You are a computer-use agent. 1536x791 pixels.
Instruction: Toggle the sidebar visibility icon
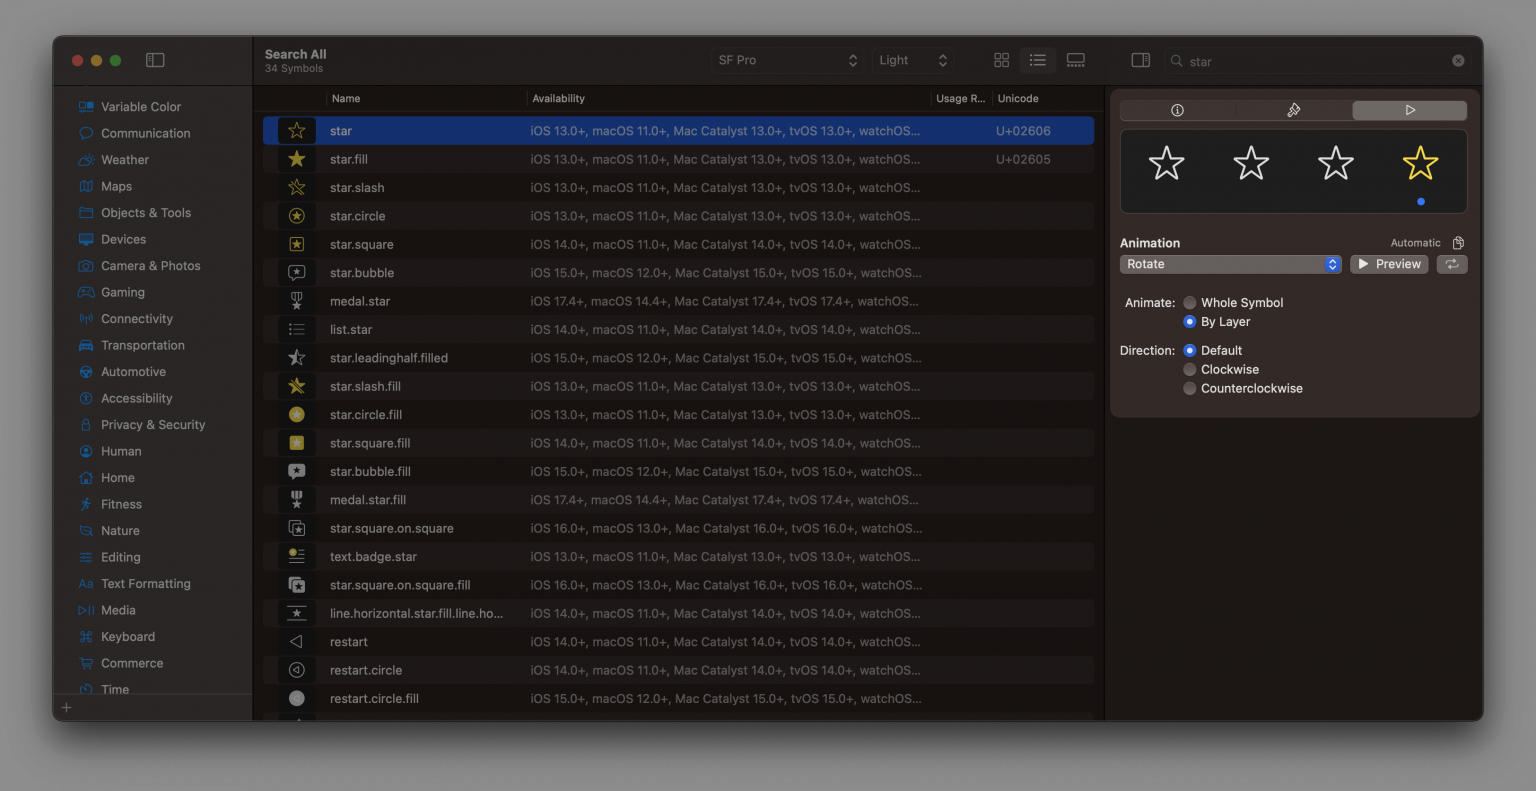click(155, 60)
